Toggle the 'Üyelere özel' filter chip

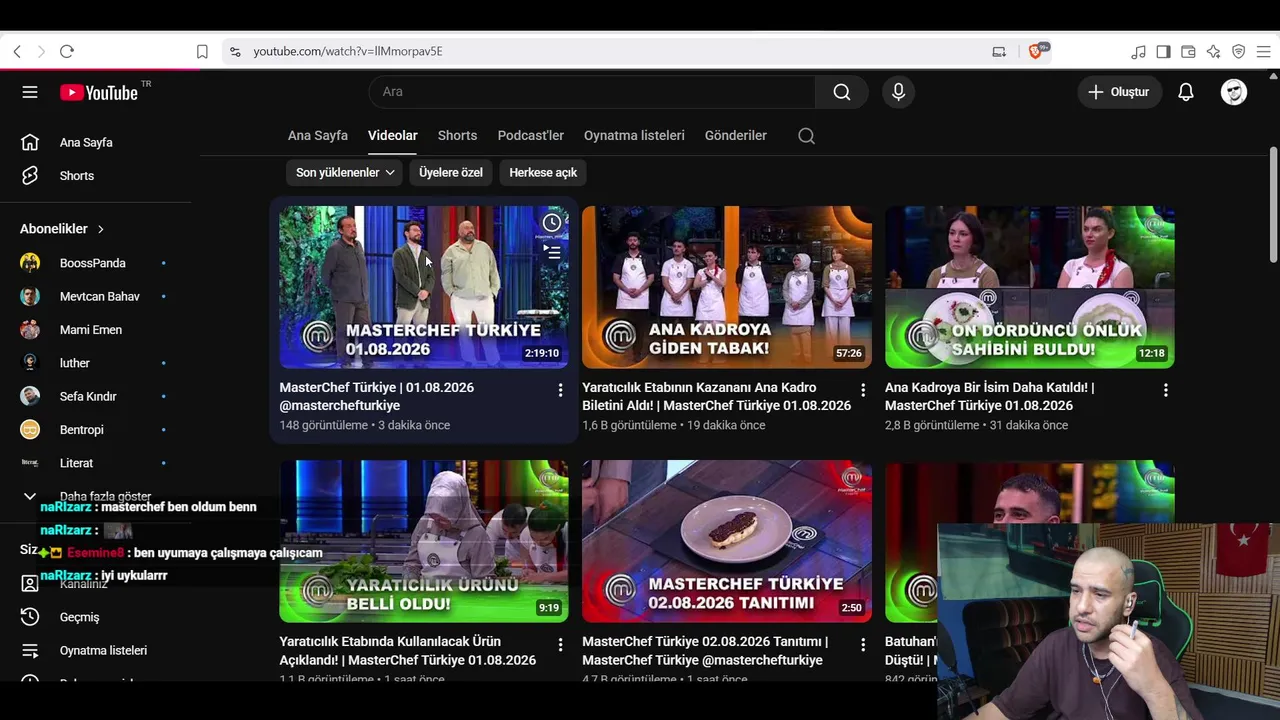(451, 173)
